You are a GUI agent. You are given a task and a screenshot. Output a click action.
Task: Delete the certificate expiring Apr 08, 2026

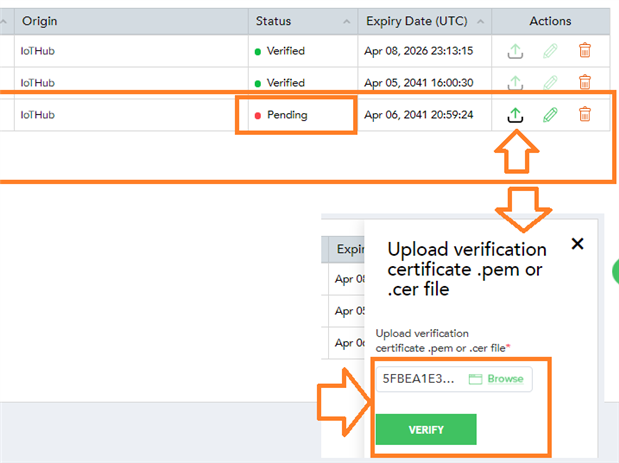(x=585, y=51)
